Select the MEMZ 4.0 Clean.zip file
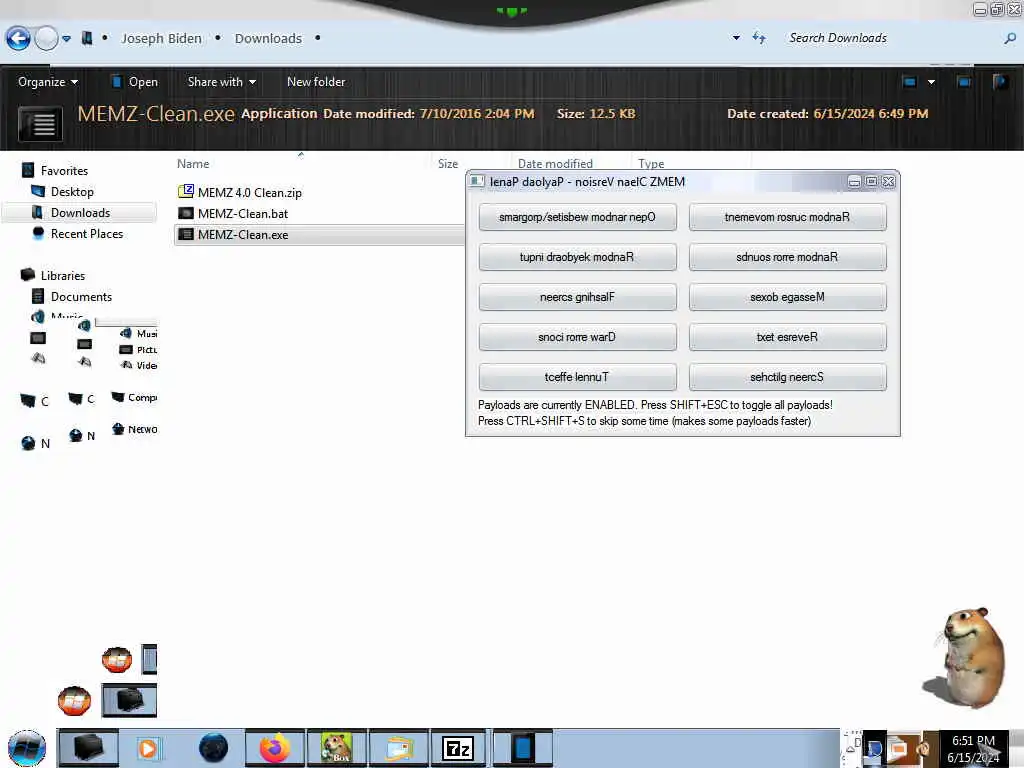 tap(249, 193)
